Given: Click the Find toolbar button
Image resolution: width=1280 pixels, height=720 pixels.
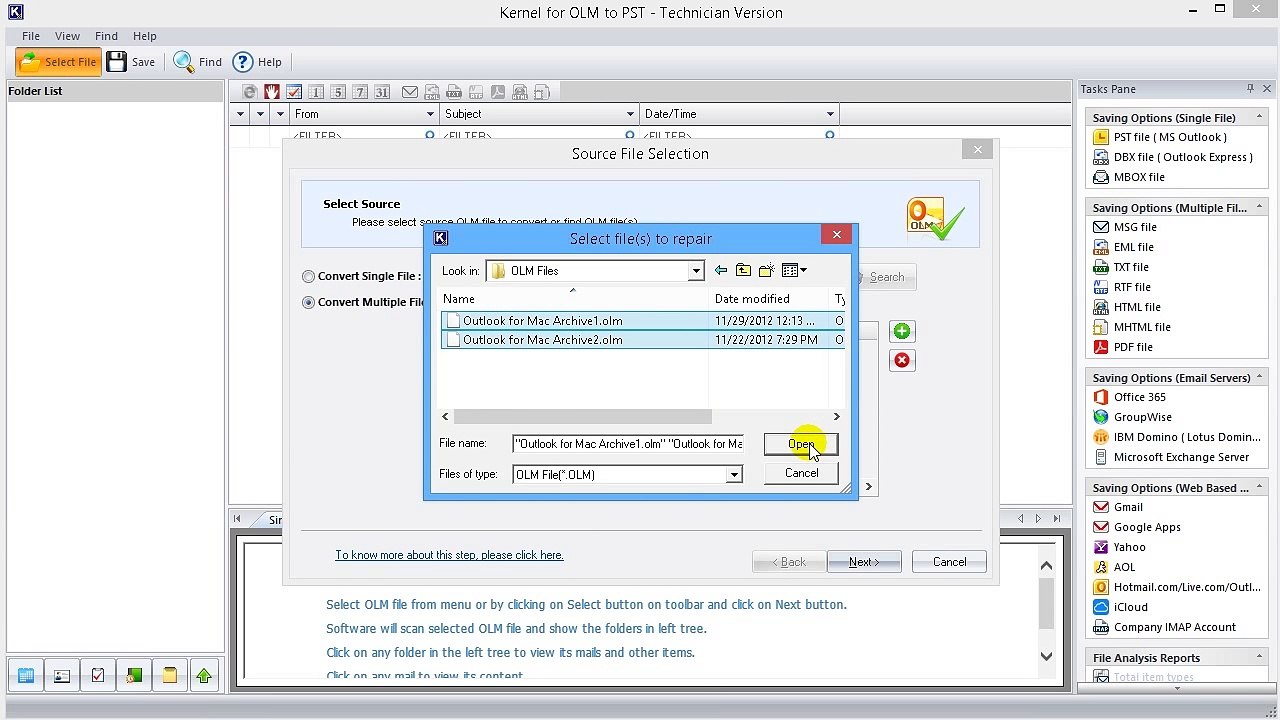Looking at the screenshot, I should point(198,62).
